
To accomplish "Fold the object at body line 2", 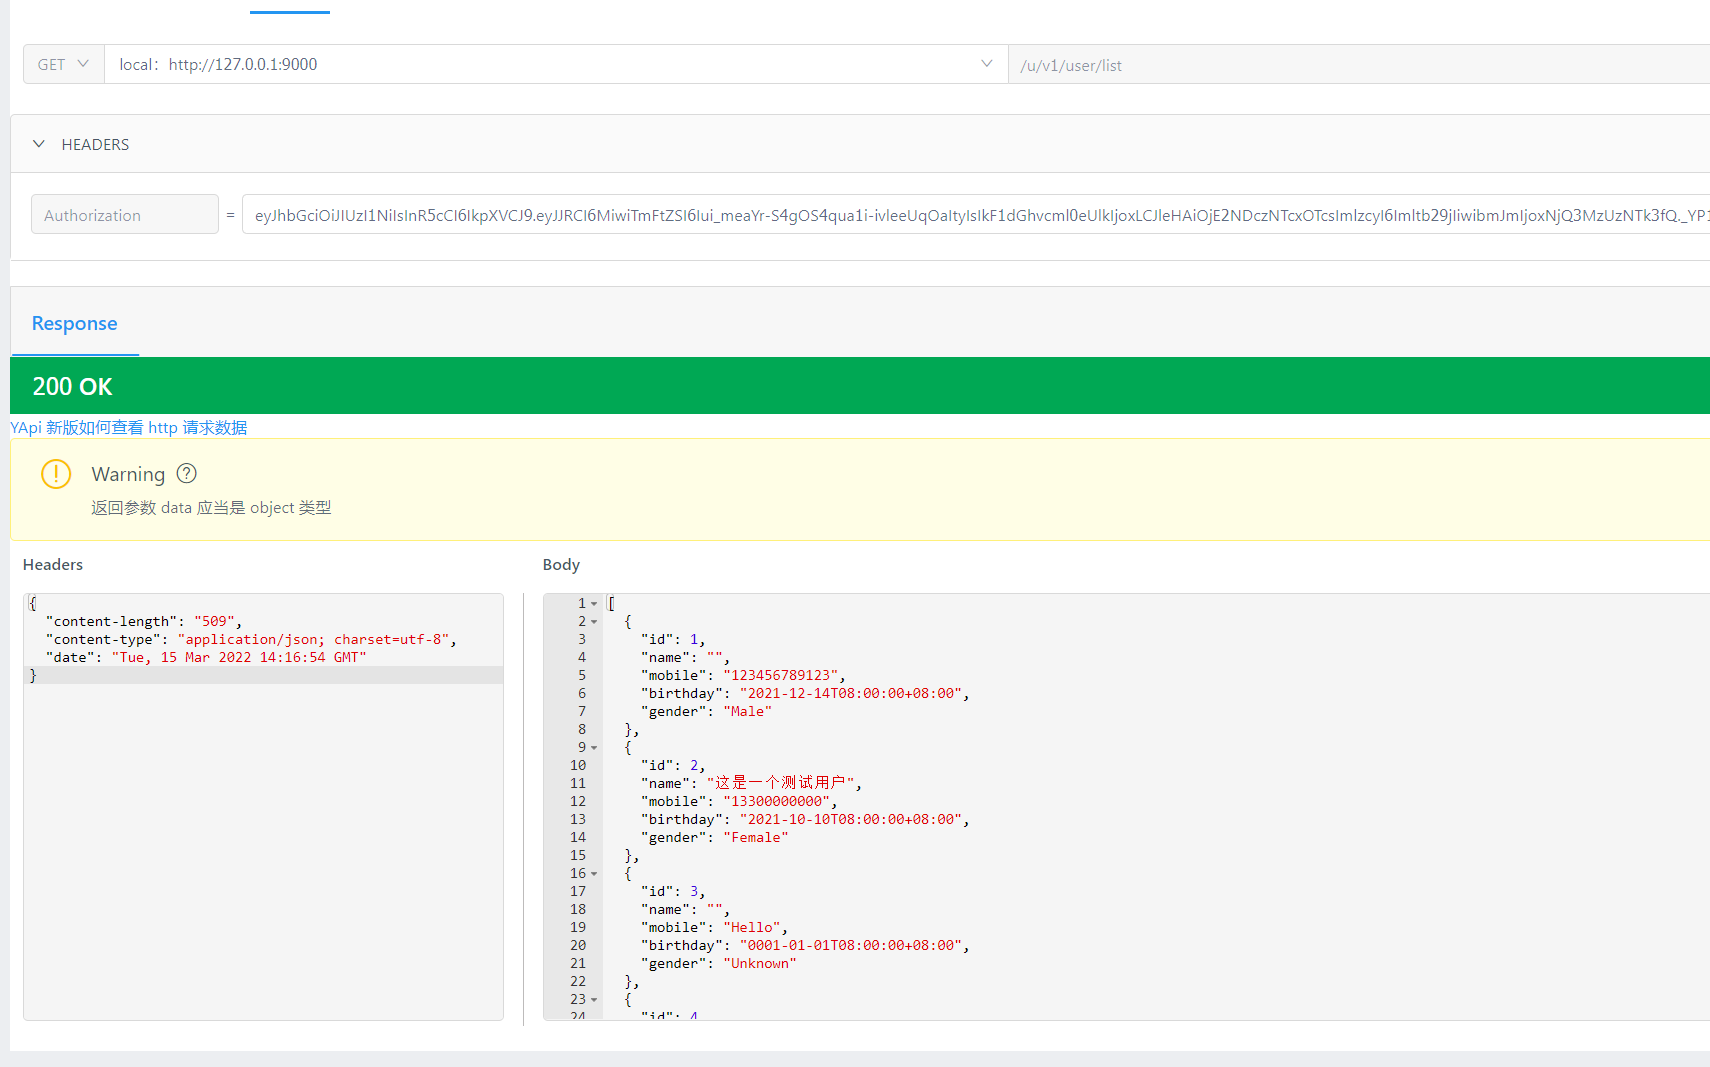I will [594, 622].
